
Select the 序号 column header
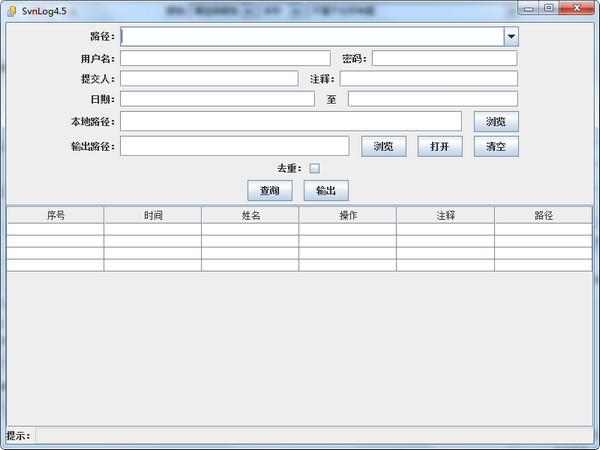55,215
